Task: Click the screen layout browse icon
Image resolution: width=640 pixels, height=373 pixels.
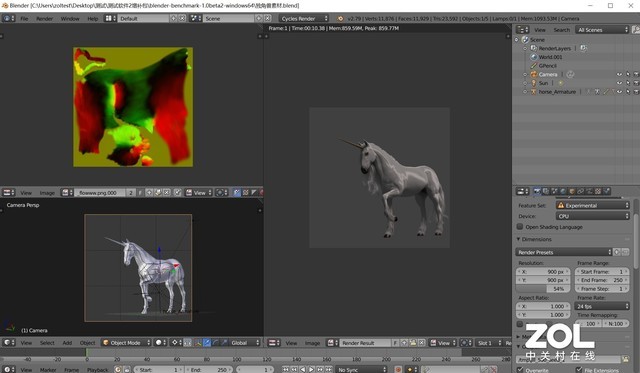Action: click(x=110, y=18)
